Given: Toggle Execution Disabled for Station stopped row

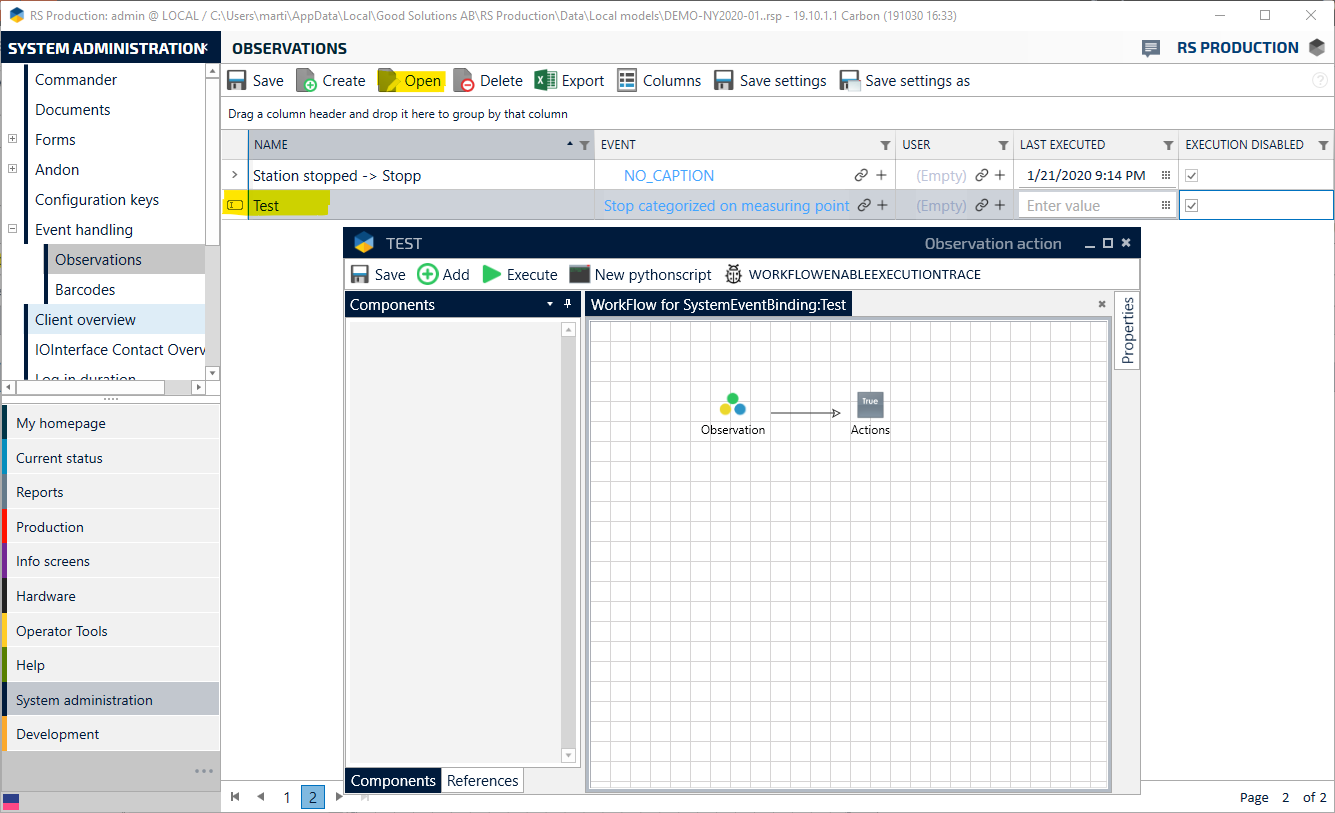Looking at the screenshot, I should click(x=1192, y=176).
